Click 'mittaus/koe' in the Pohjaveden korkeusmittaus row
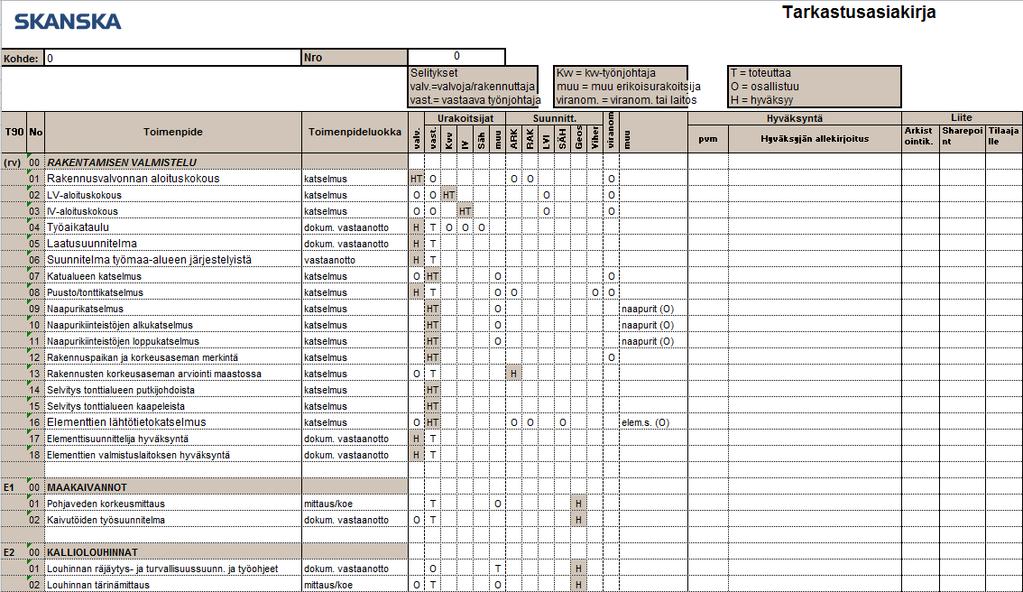This screenshot has height=592, width=1023. coord(328,504)
